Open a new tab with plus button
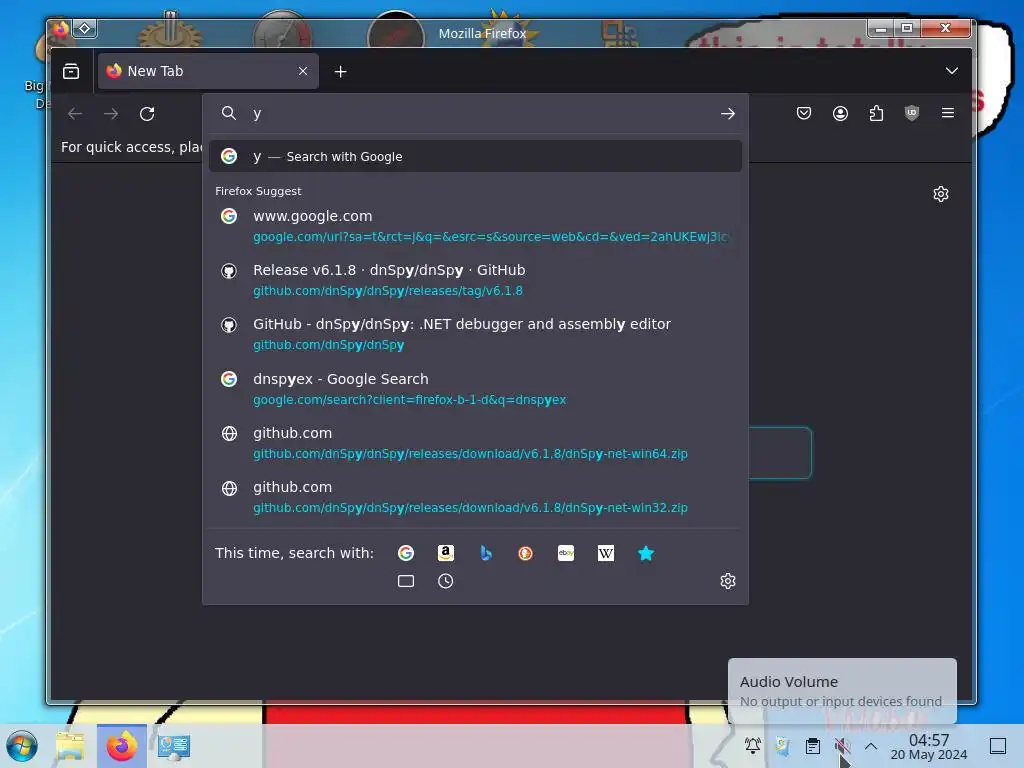Image resolution: width=1024 pixels, height=768 pixels. (340, 72)
